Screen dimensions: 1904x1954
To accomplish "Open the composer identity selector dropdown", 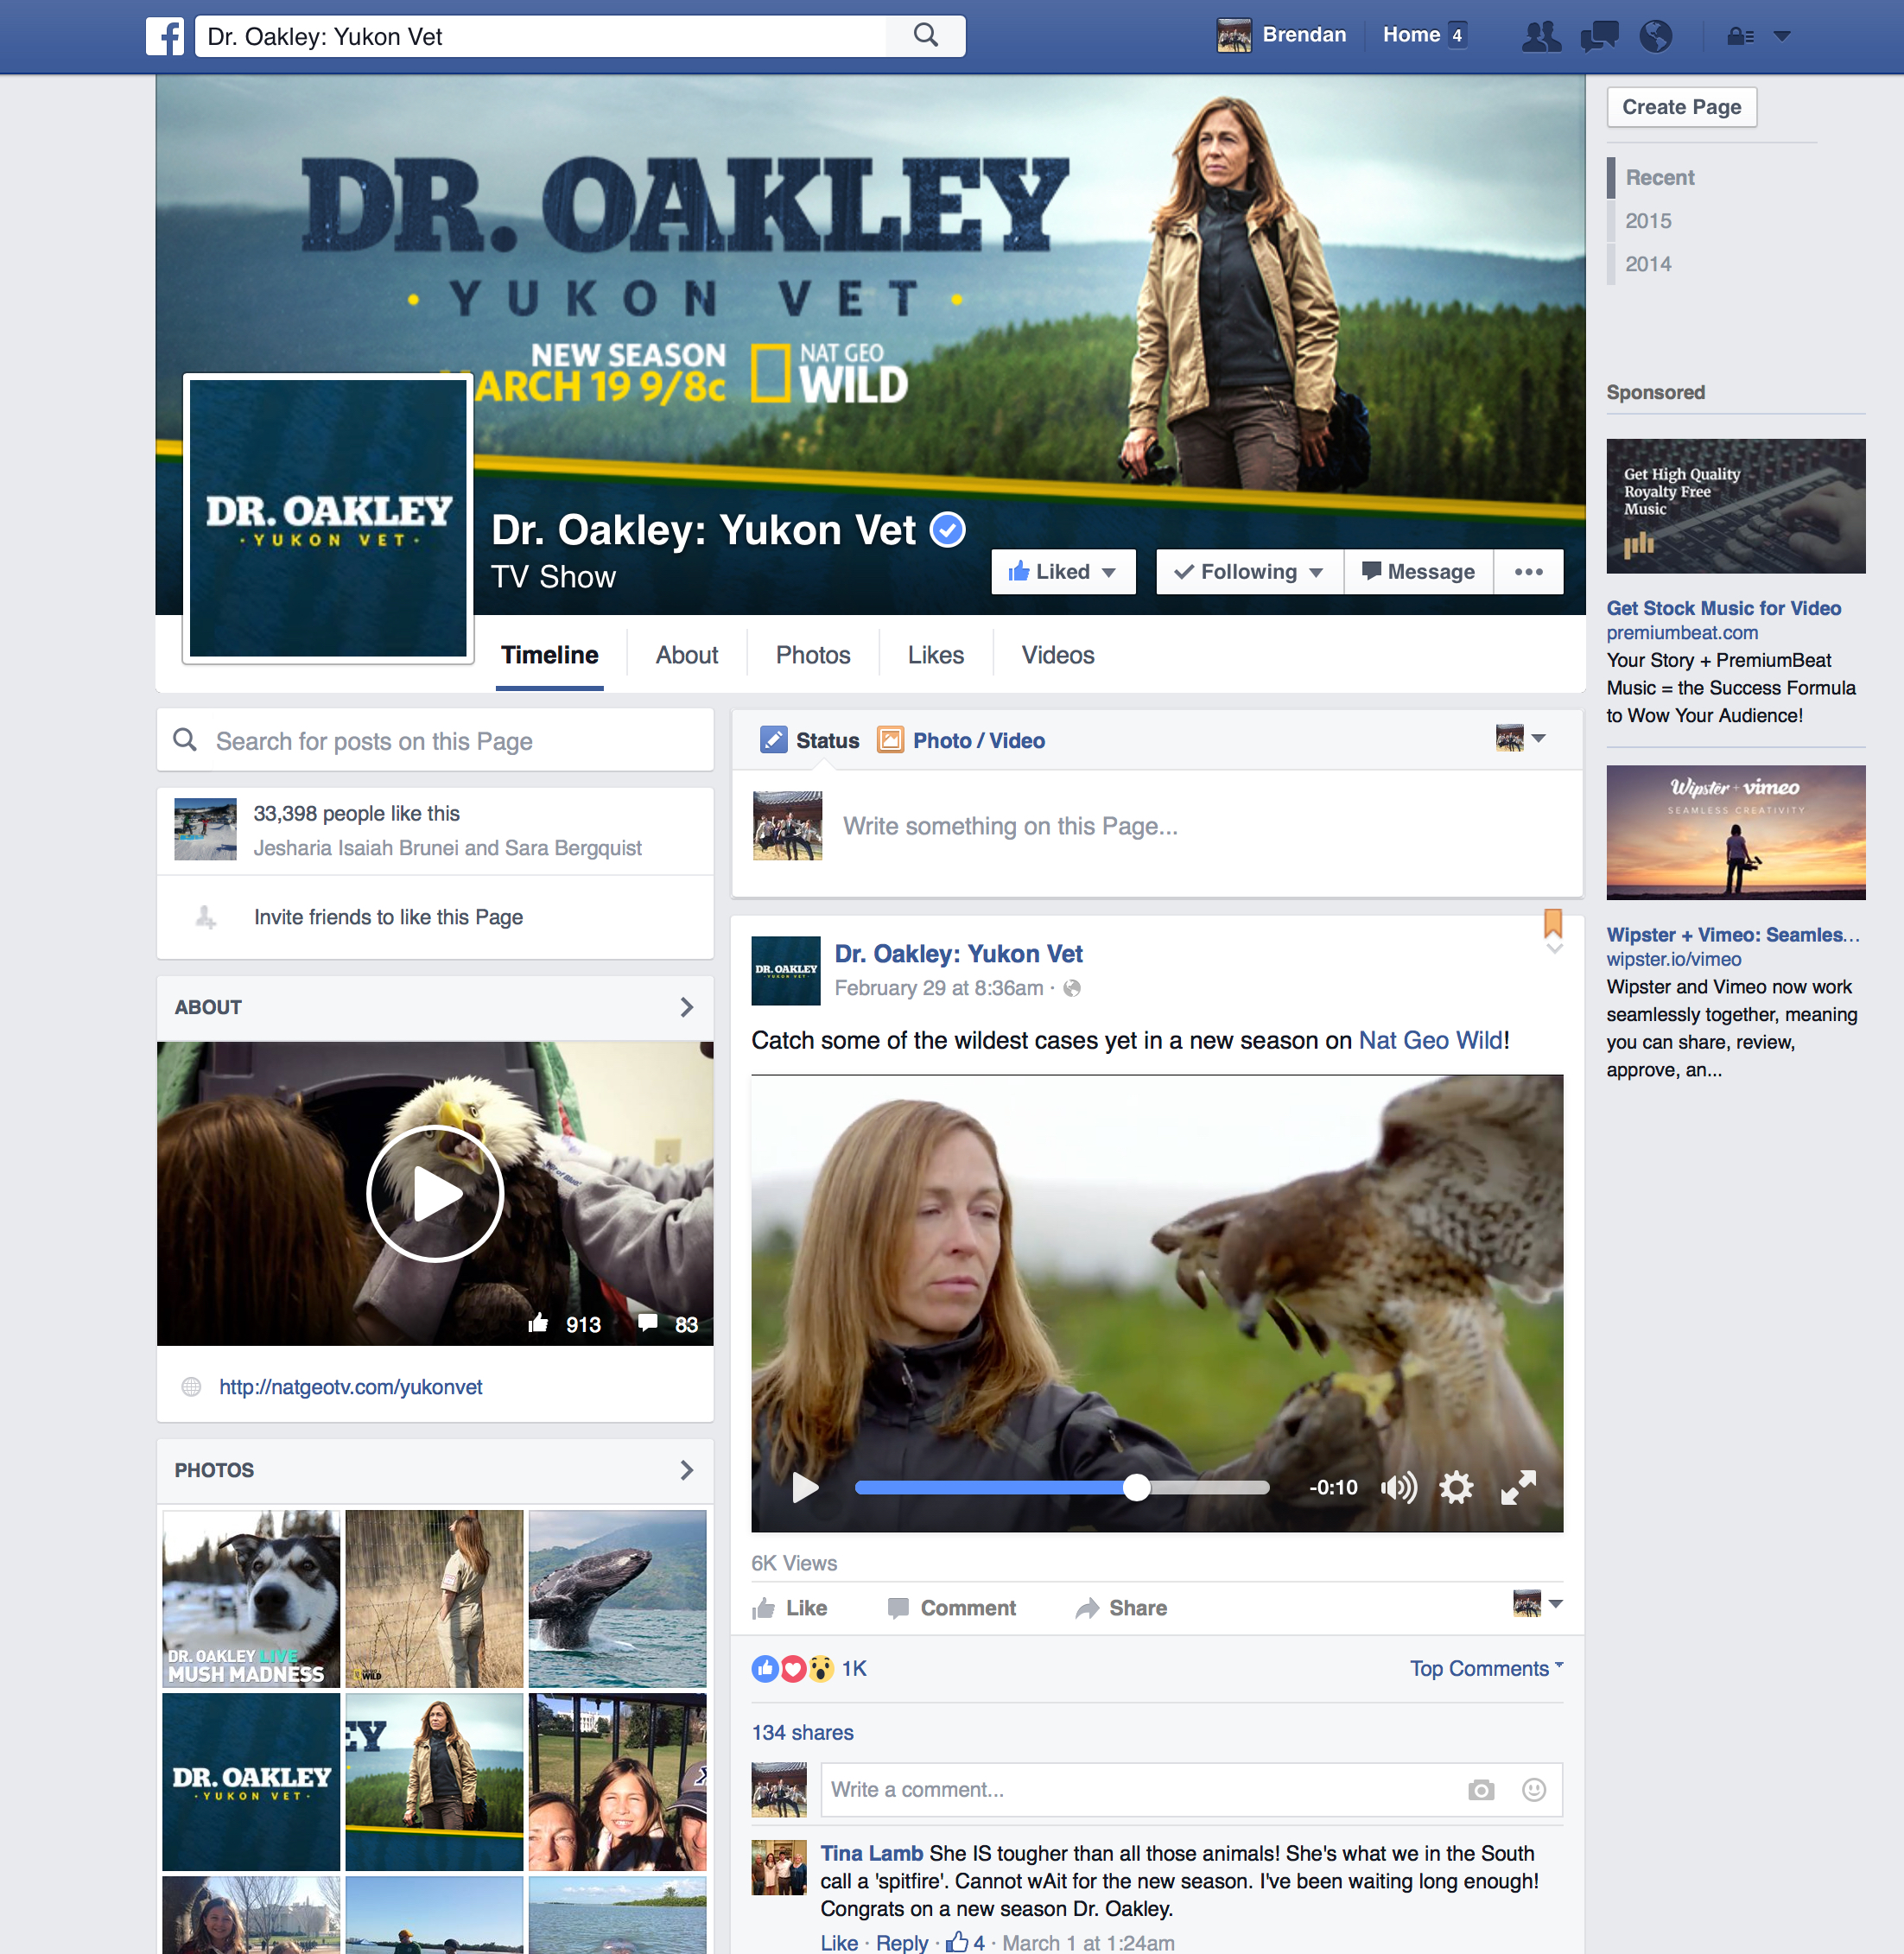I will 1520,738.
